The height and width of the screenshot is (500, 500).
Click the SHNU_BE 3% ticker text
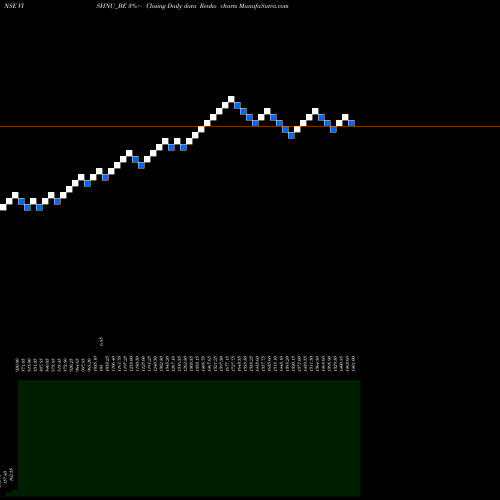116,6
